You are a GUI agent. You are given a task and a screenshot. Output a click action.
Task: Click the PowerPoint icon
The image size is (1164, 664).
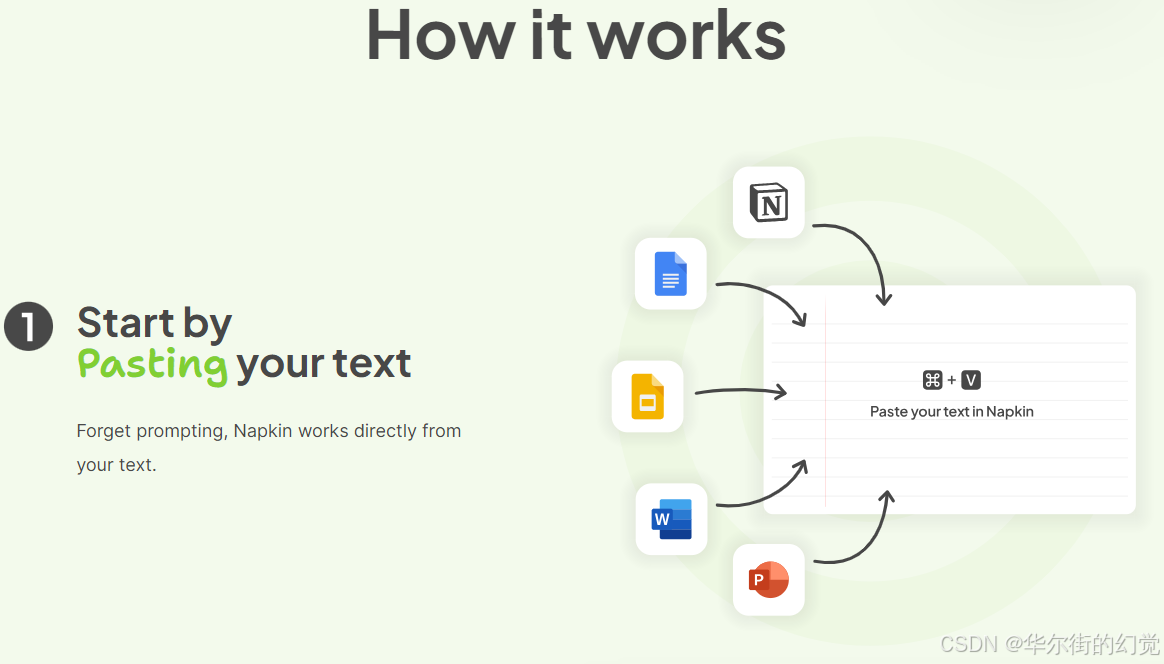(768, 579)
